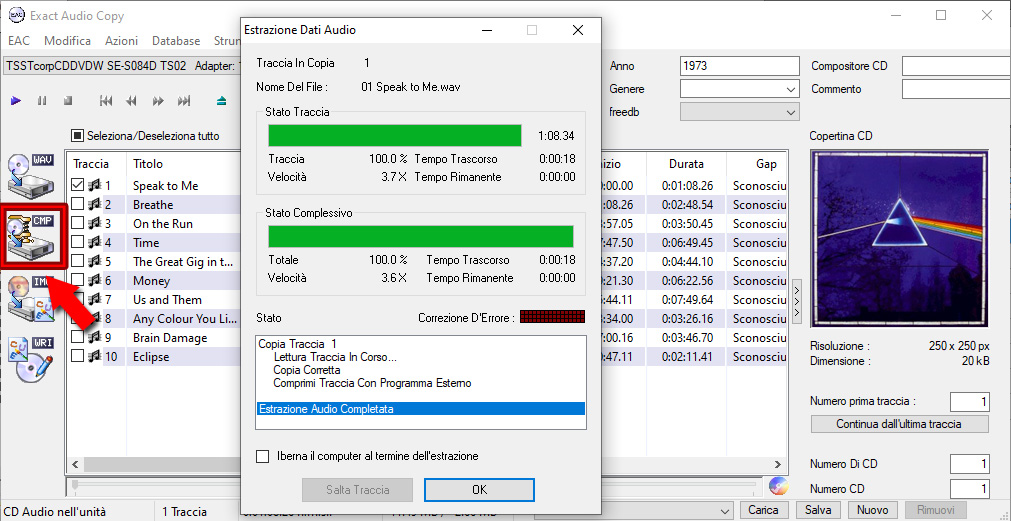This screenshot has width=1011, height=521.
Task: Click the Nuovo button
Action: (872, 510)
